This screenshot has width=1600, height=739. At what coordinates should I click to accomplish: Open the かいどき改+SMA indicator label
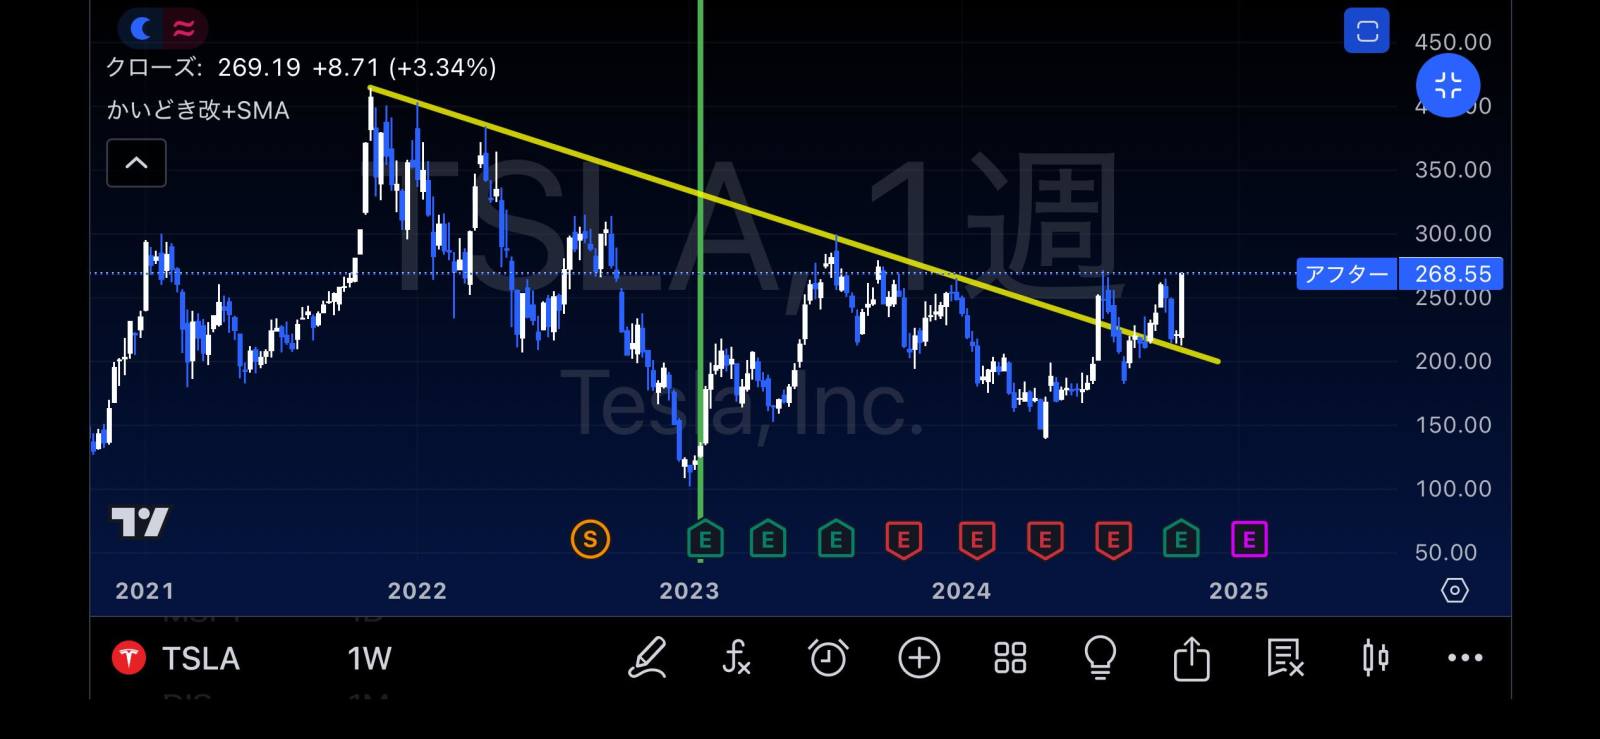tap(198, 110)
